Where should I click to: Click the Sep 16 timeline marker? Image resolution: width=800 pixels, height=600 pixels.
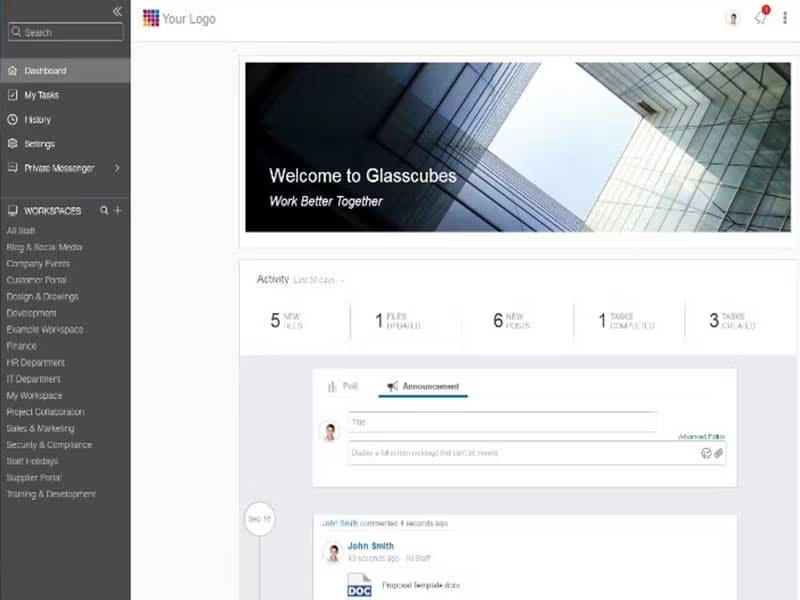[260, 519]
